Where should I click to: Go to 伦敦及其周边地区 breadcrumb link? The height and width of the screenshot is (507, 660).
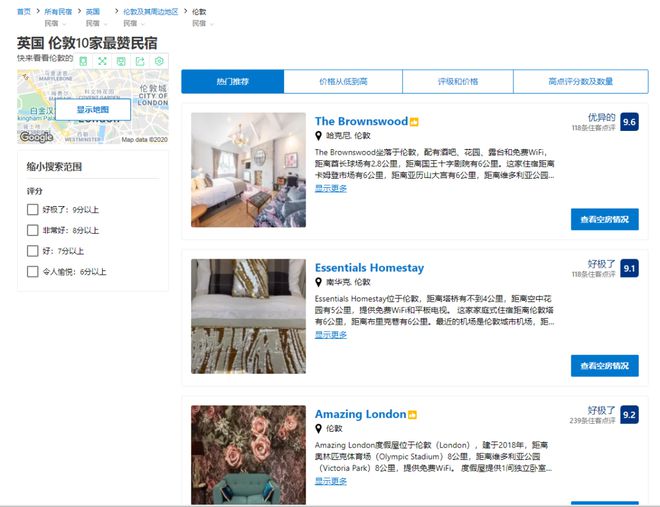tap(151, 12)
